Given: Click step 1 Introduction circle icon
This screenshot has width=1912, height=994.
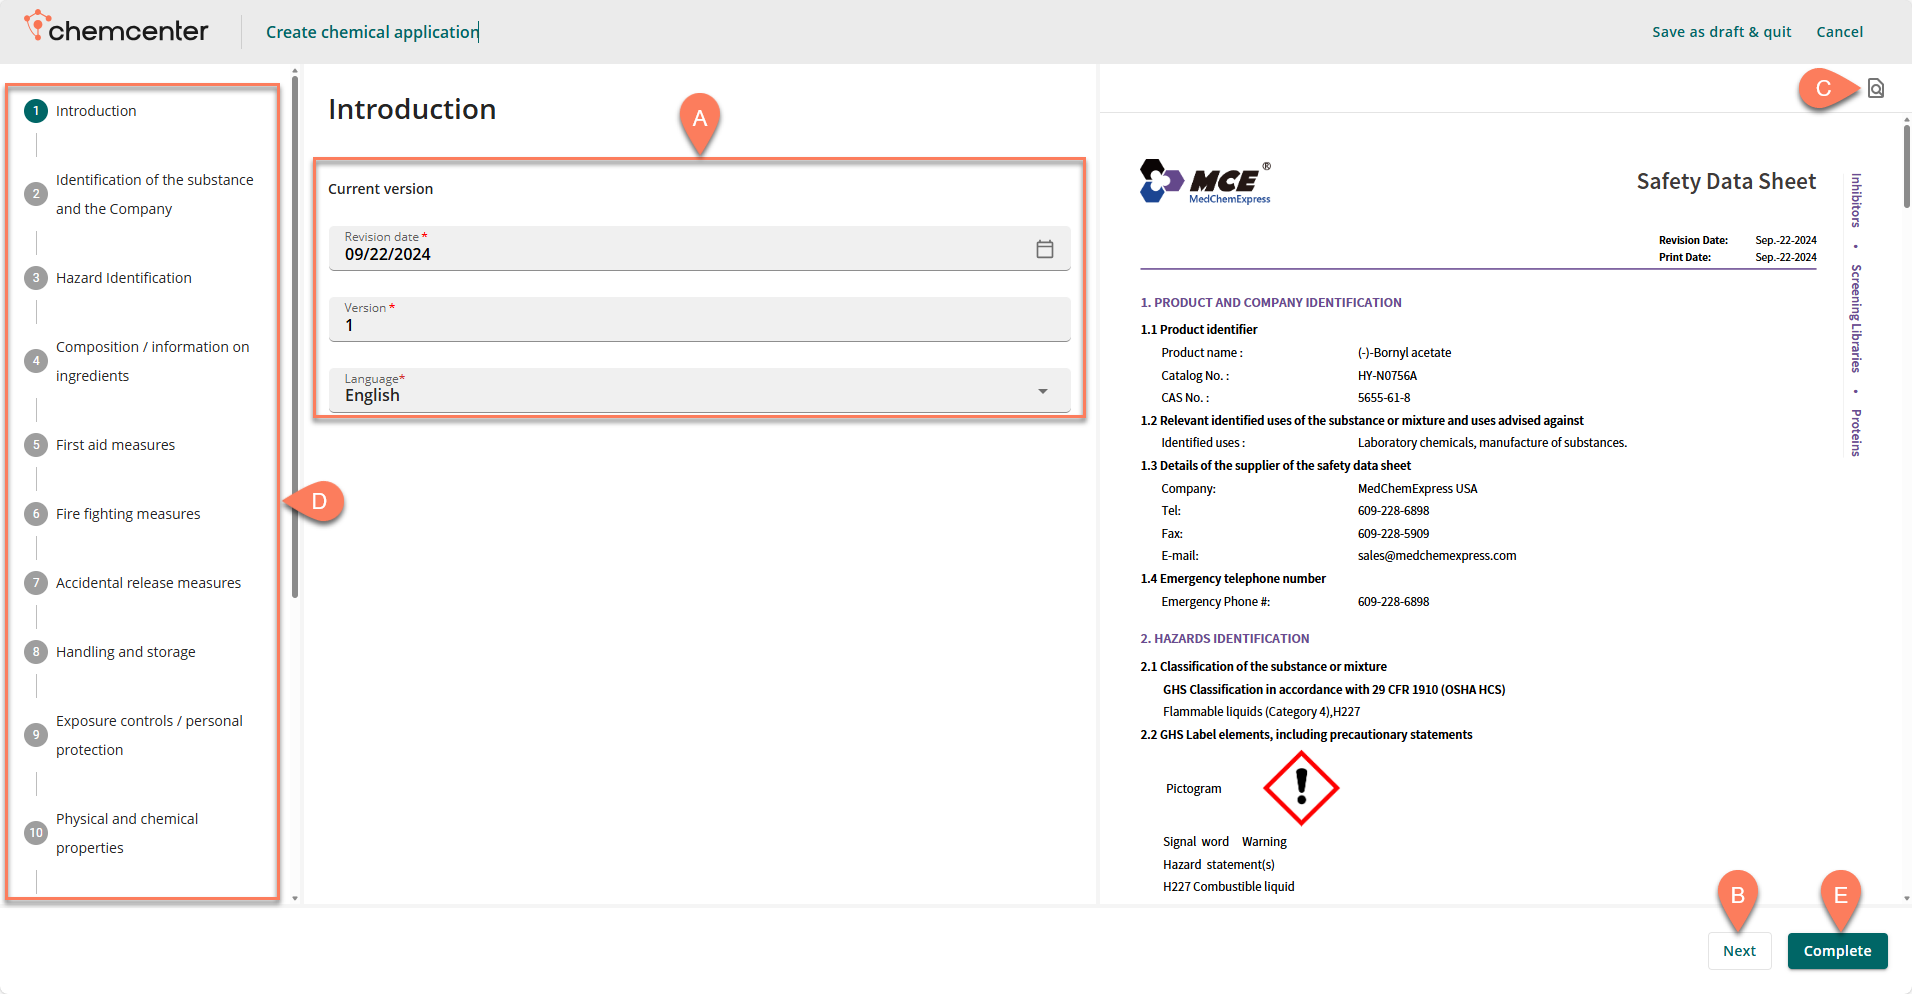Looking at the screenshot, I should click(x=36, y=111).
